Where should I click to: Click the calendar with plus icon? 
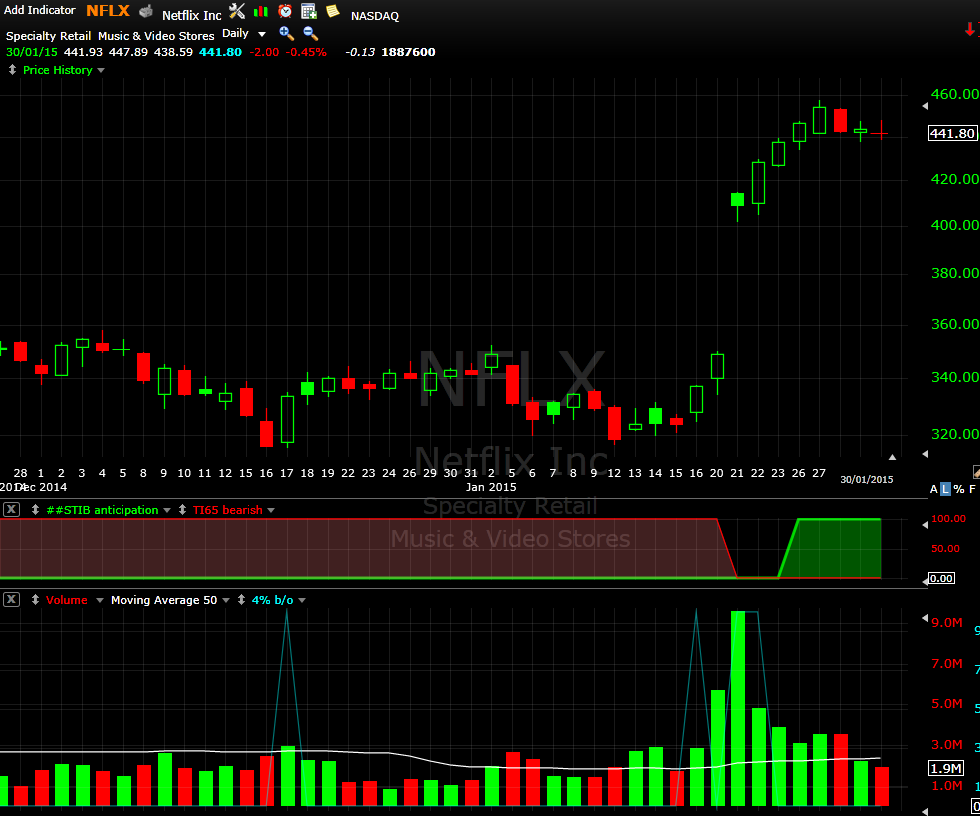[x=309, y=11]
